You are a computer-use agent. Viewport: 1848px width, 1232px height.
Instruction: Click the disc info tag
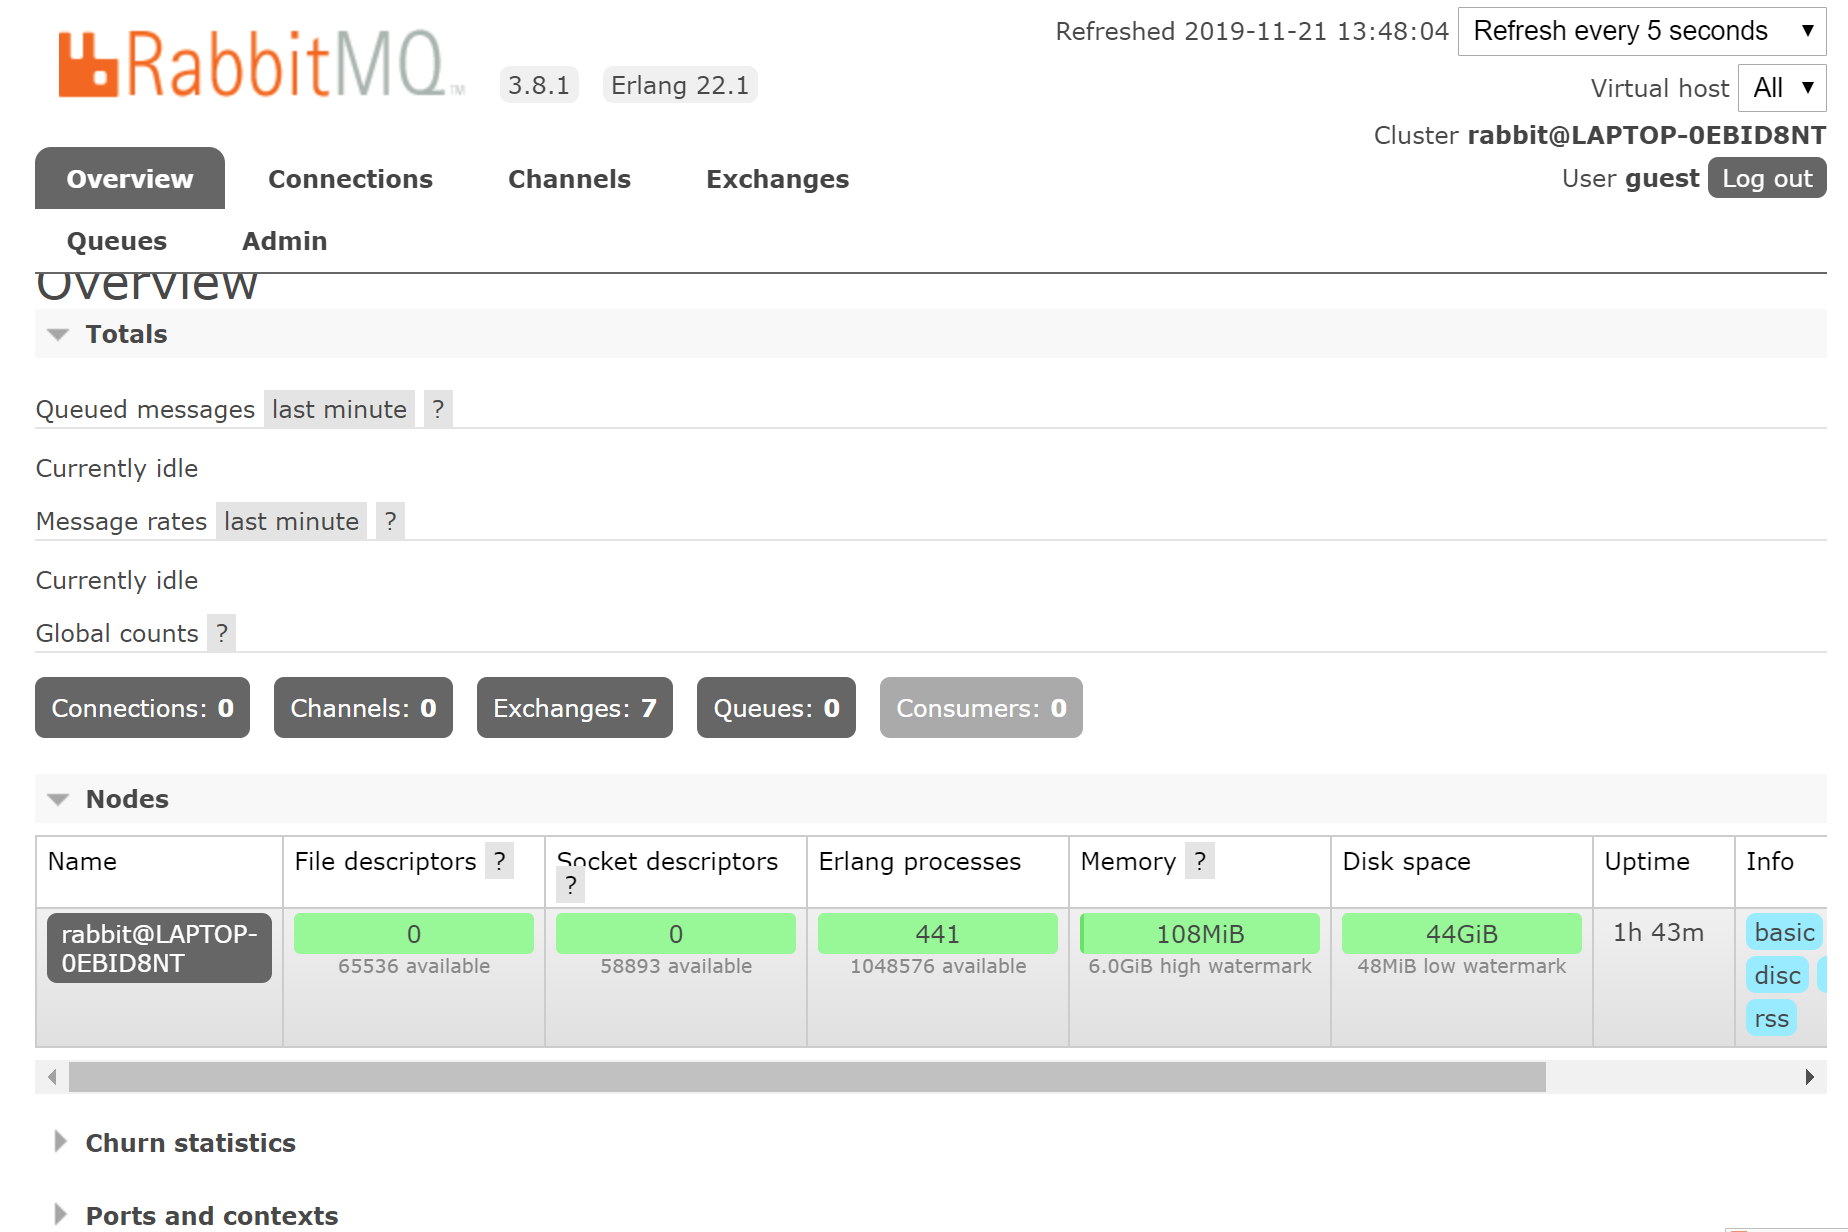(1777, 975)
